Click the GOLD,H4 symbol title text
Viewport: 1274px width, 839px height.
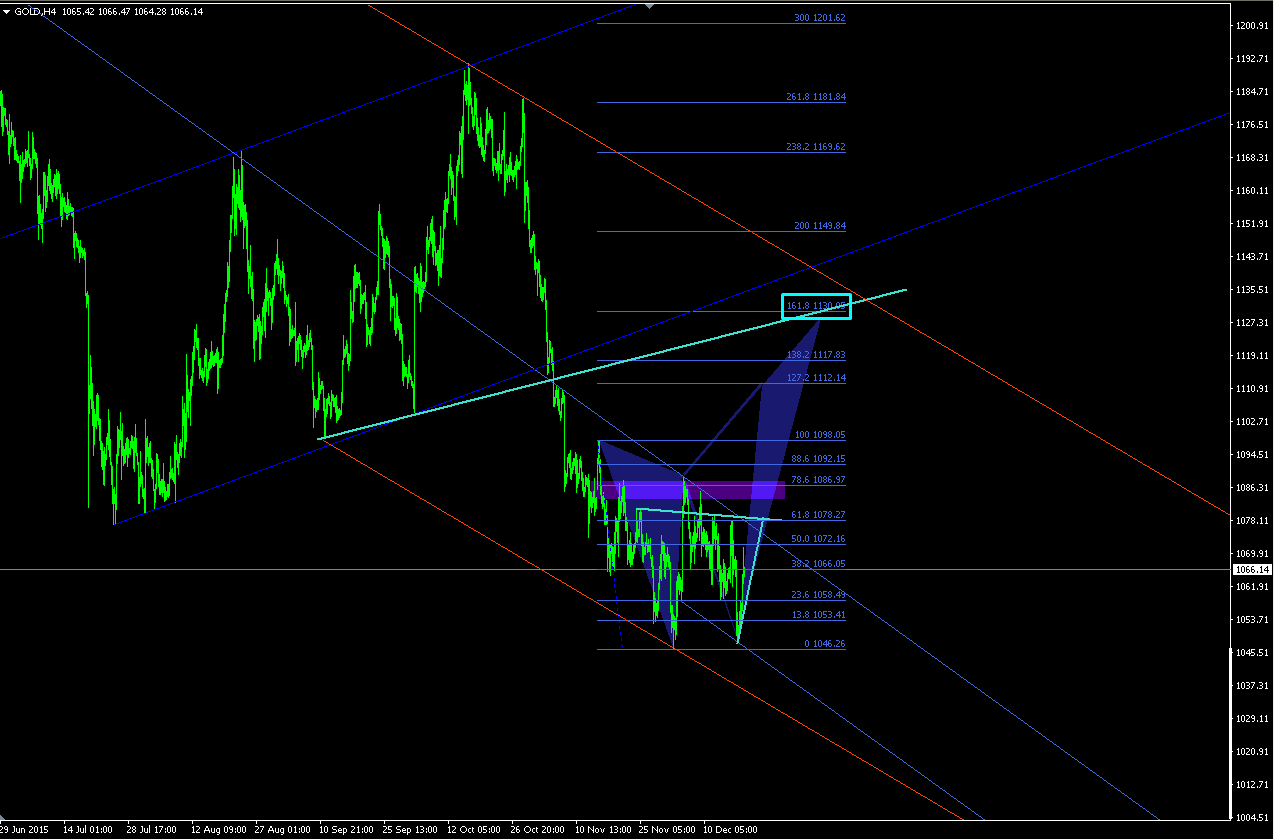(35, 10)
